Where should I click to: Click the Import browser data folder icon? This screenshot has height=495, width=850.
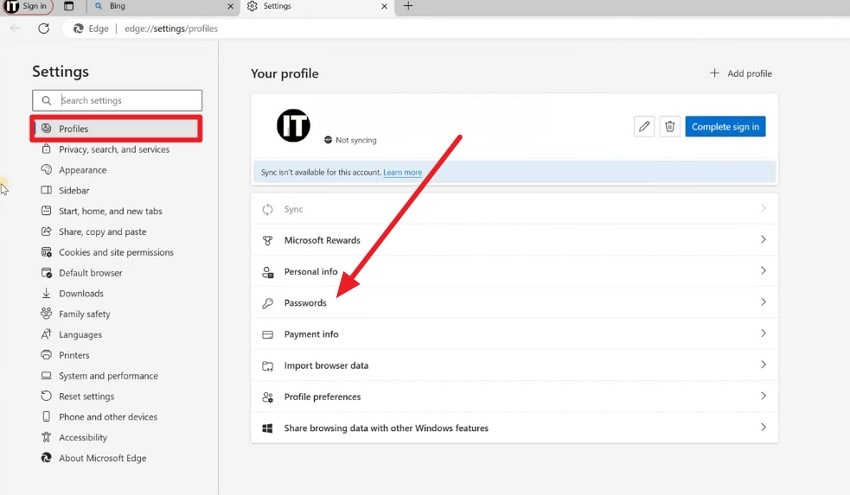pos(268,366)
